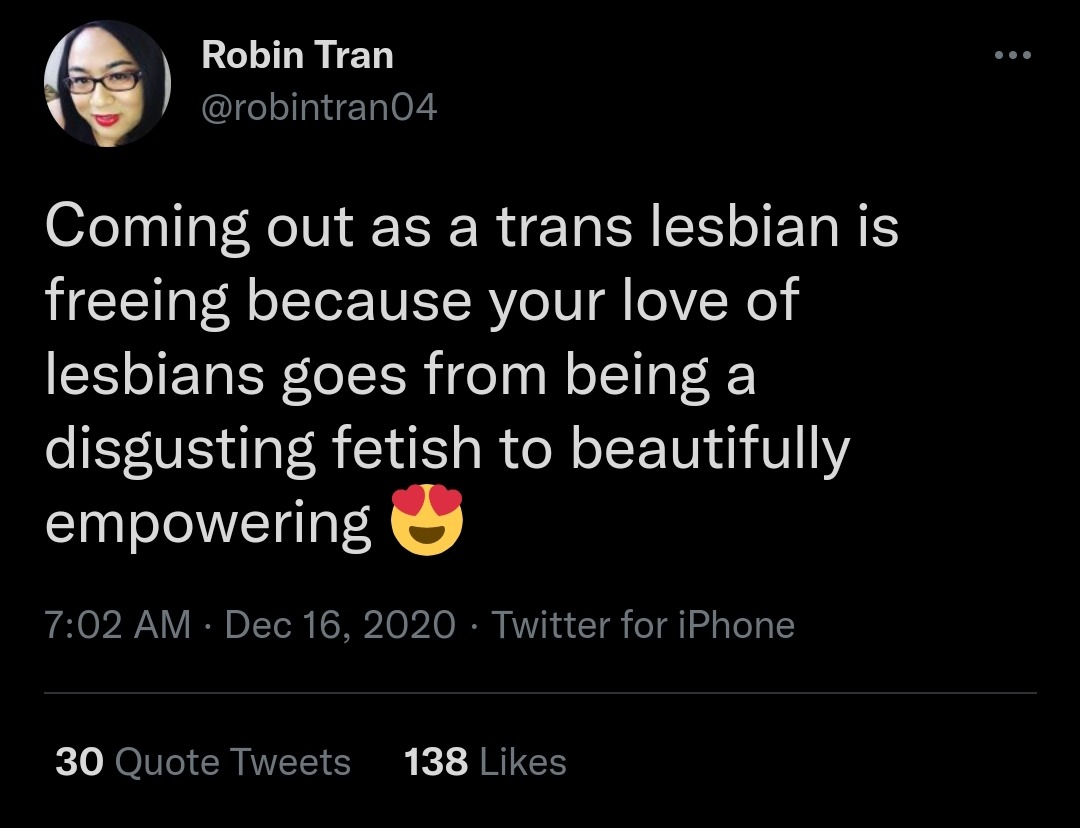
Task: Click the display name Robin Tran
Action: click(x=297, y=55)
